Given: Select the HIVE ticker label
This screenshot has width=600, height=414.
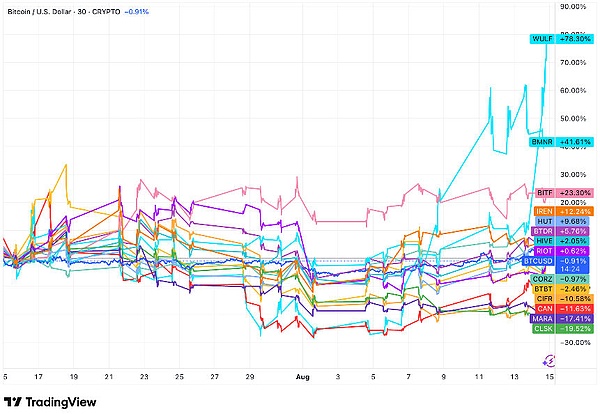Looking at the screenshot, I should pos(544,241).
